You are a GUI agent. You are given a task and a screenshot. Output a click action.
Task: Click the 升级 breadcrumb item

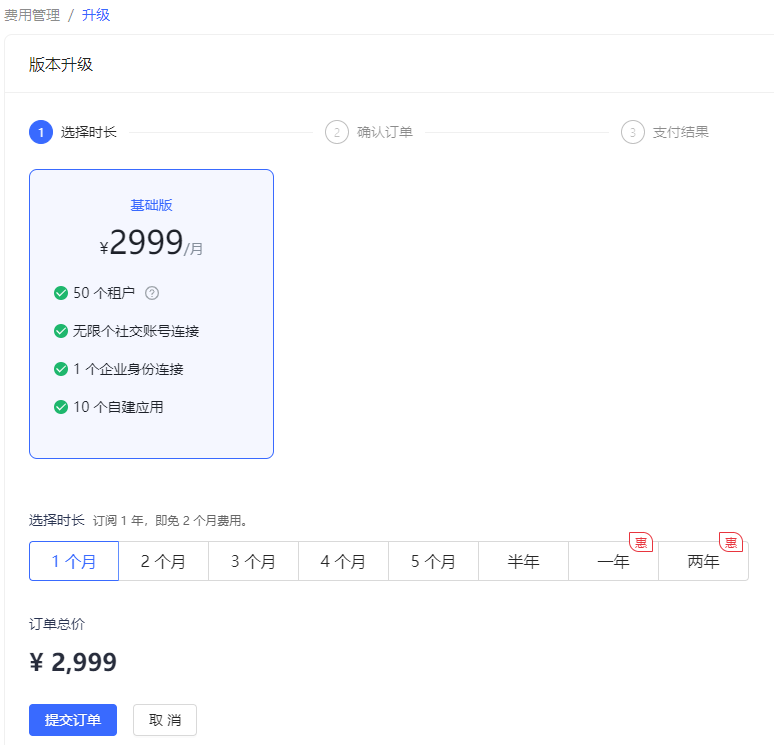coord(96,15)
